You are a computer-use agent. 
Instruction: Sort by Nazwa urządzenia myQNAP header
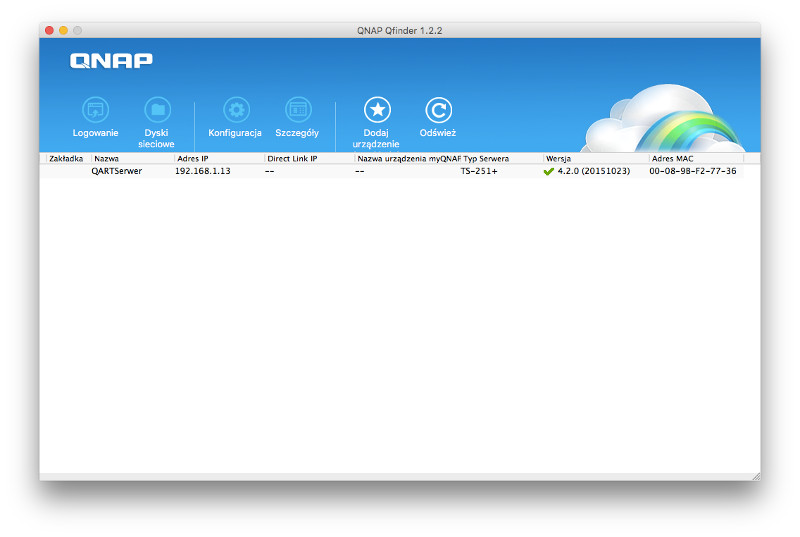coord(408,159)
